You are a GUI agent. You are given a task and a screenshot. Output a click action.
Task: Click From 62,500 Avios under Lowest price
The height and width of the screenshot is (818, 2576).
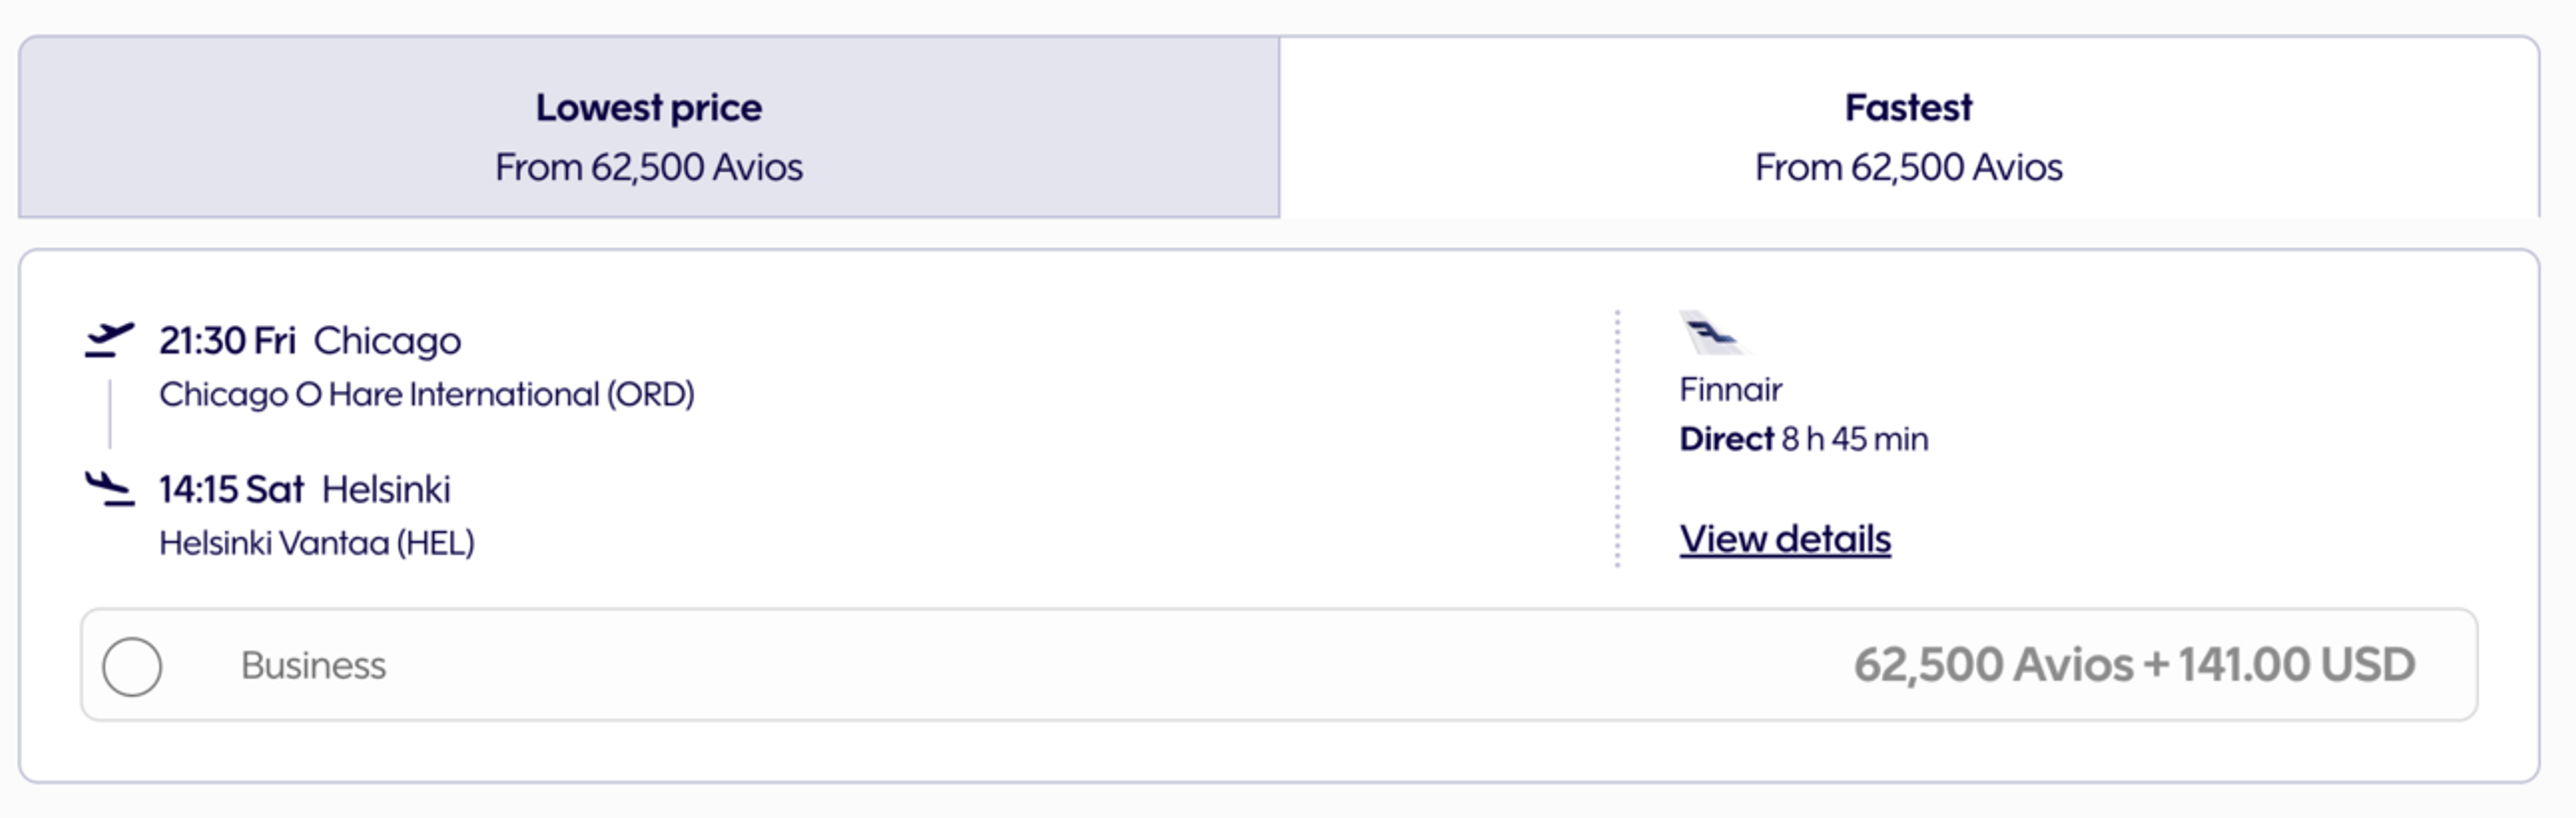pyautogui.click(x=649, y=167)
